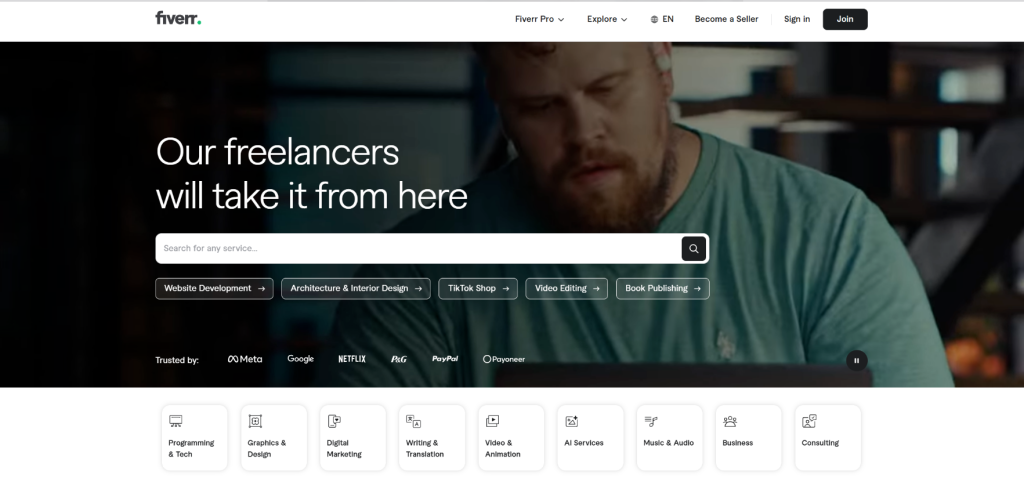Click the Business category icon
Screen dimensions: 1024x496
[x=730, y=422]
